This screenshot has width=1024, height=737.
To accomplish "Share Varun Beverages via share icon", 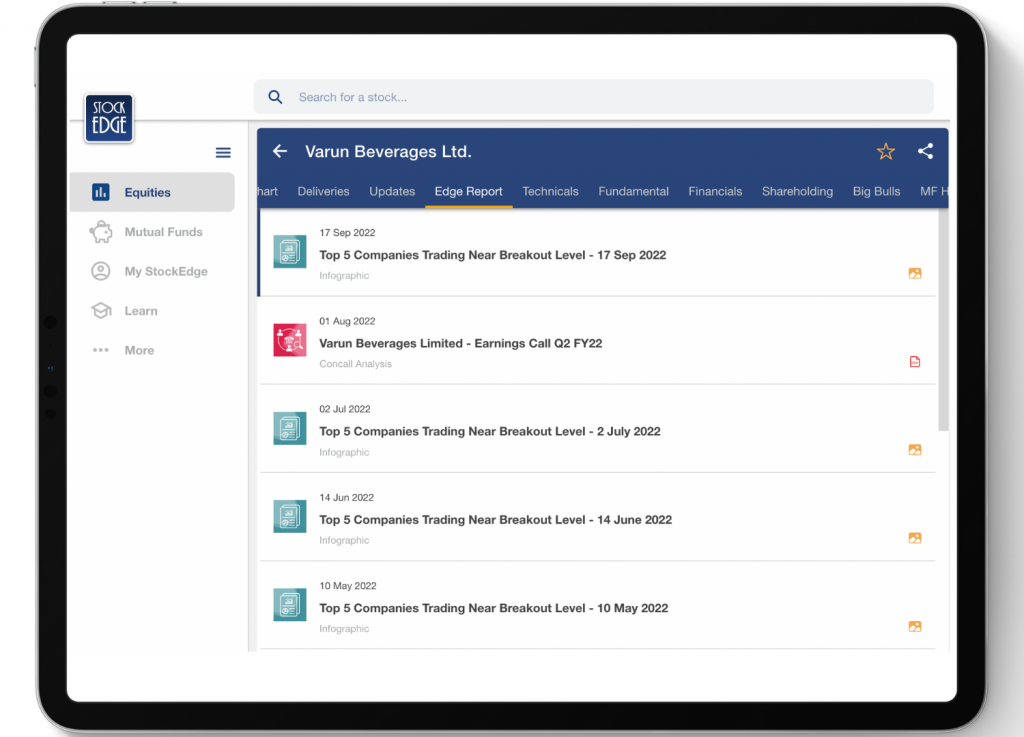I will coord(925,151).
